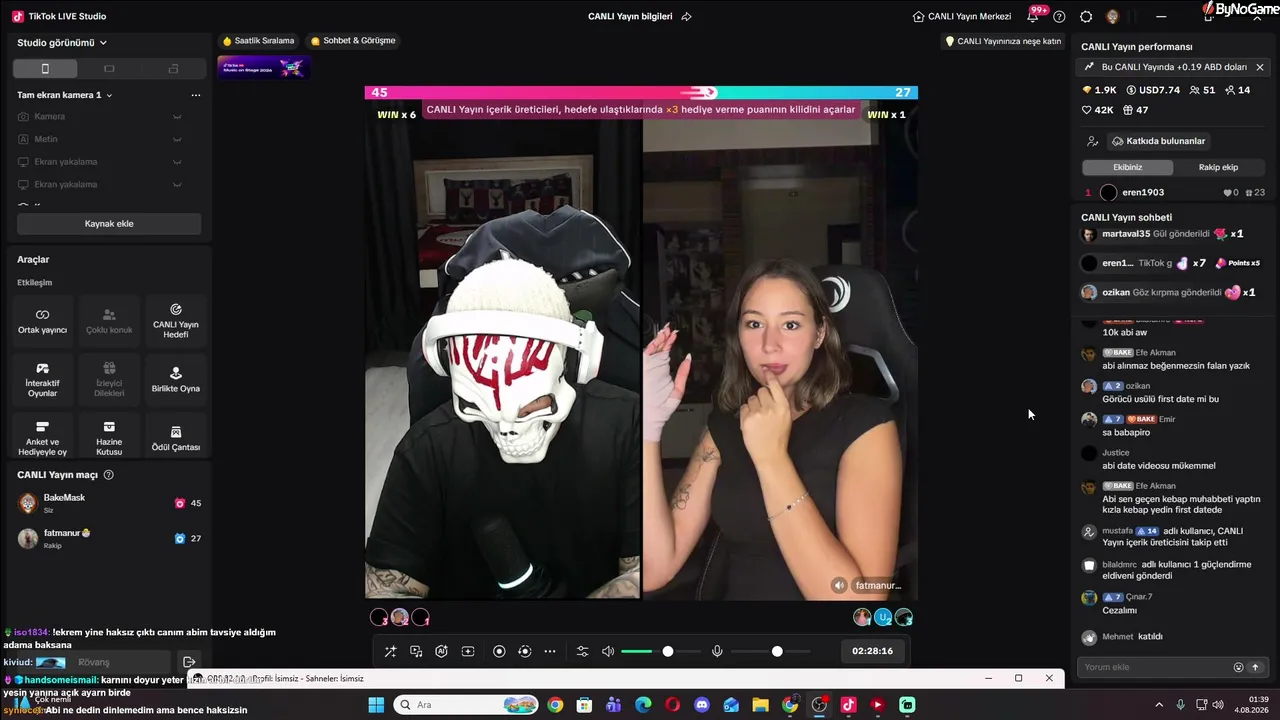Toggle visibility of the Metin source

coord(177,139)
